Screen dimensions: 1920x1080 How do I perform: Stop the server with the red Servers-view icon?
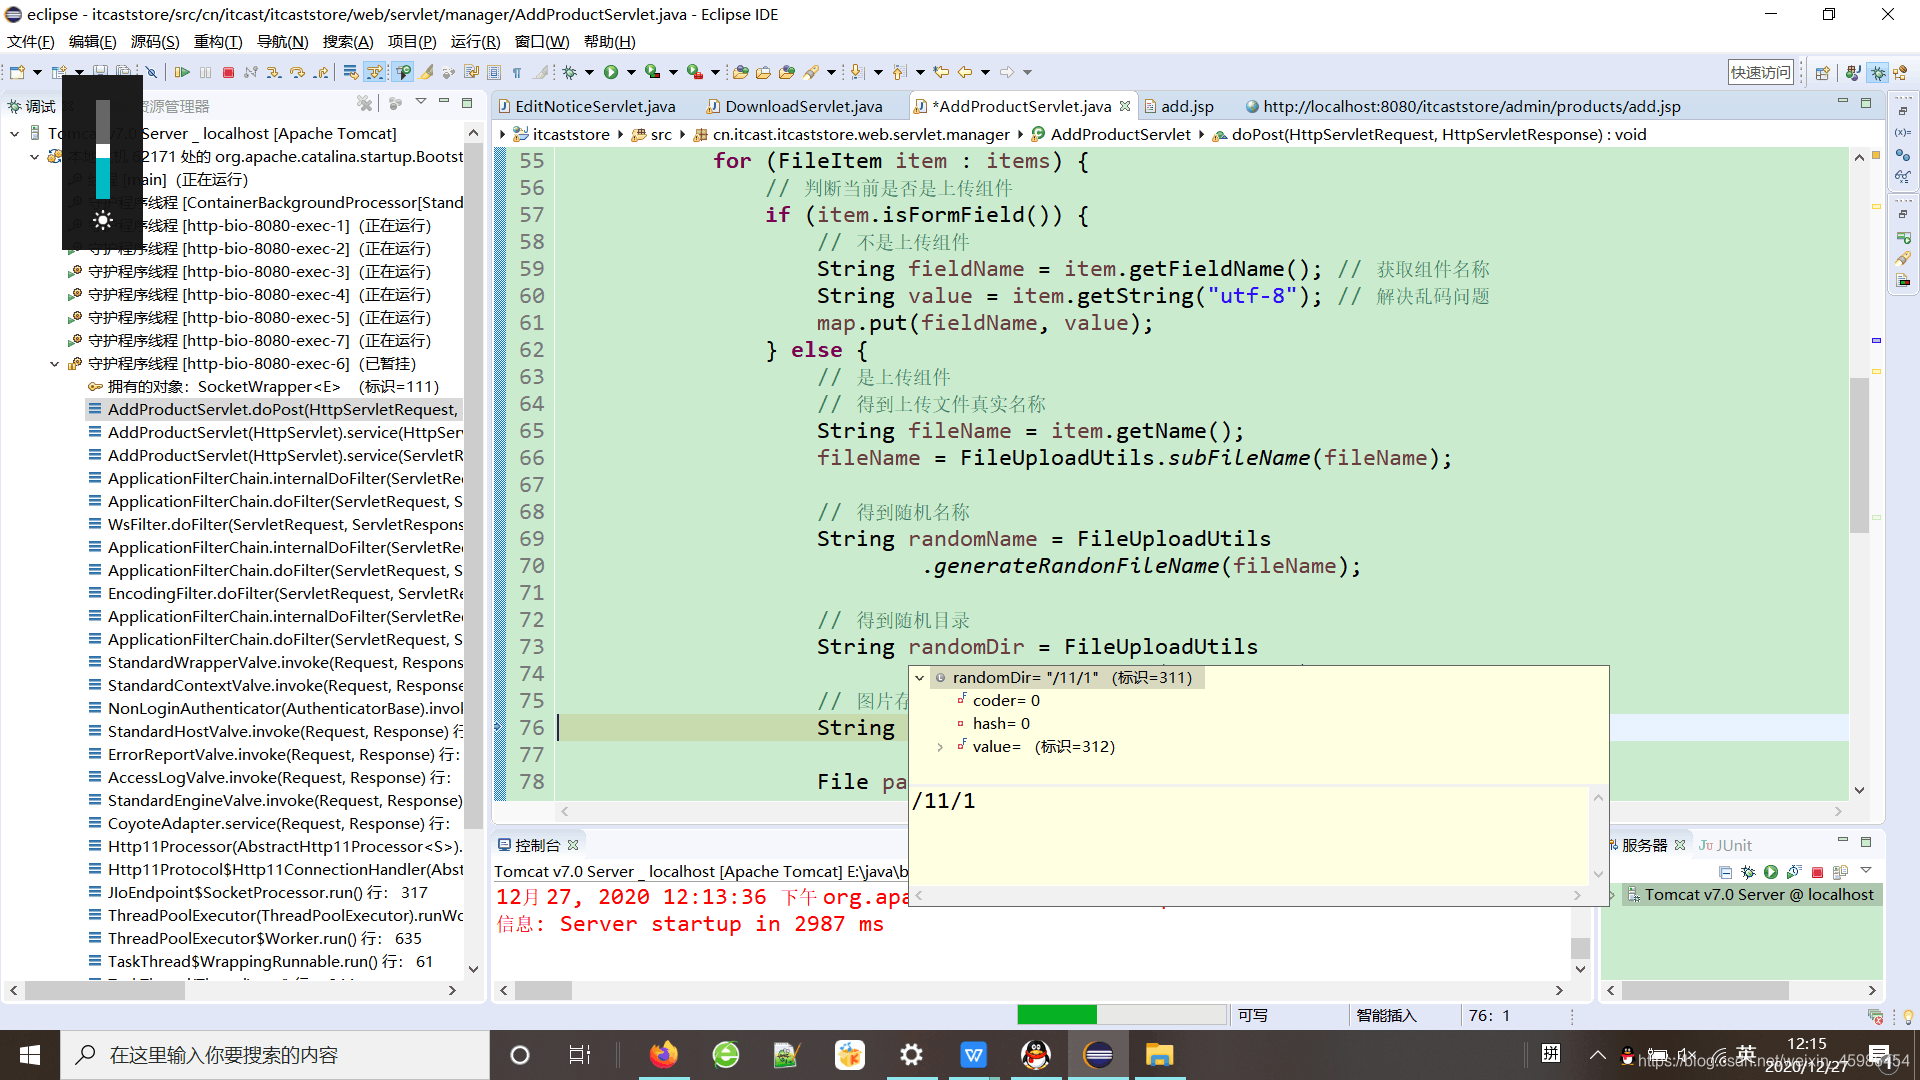1818,872
